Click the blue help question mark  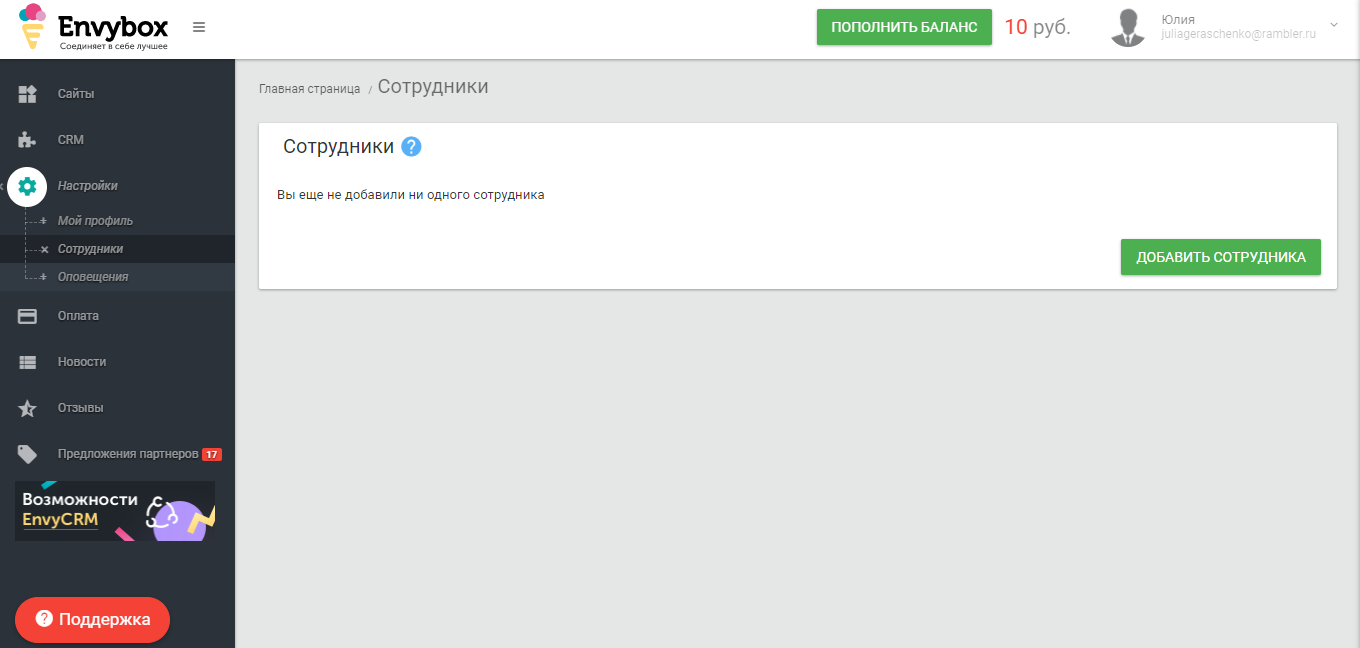click(411, 147)
